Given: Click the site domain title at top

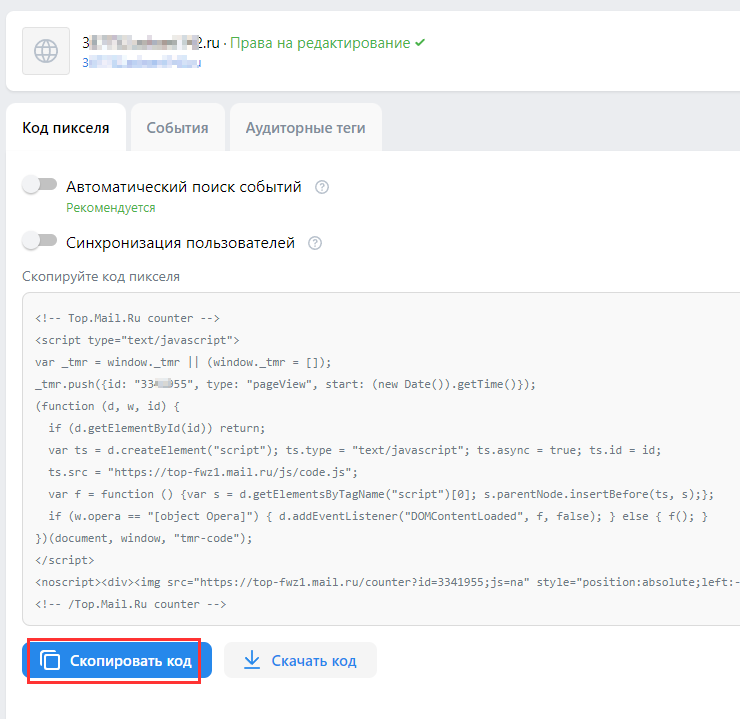Looking at the screenshot, I should point(150,43).
